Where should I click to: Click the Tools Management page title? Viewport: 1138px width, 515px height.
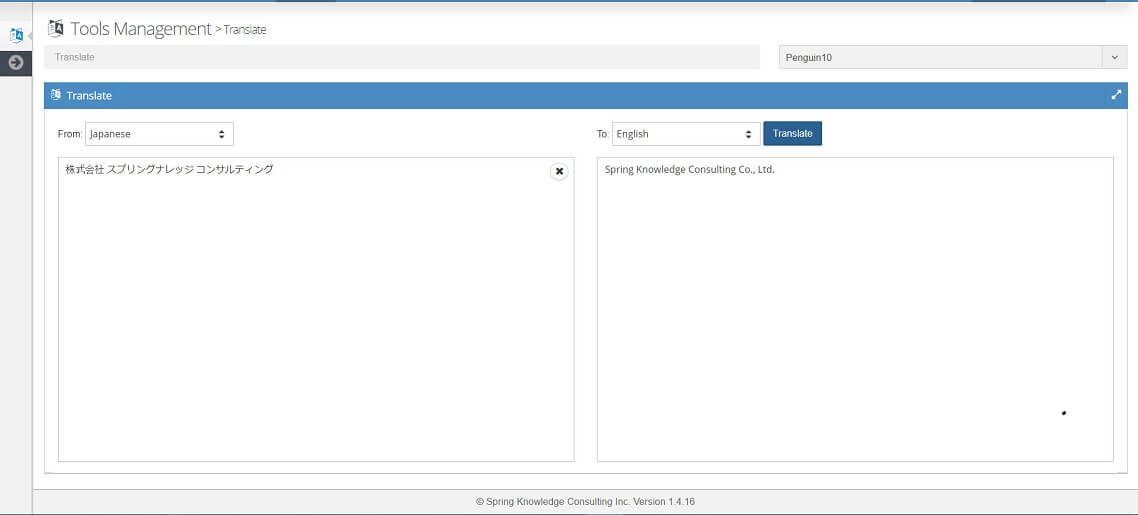[141, 29]
